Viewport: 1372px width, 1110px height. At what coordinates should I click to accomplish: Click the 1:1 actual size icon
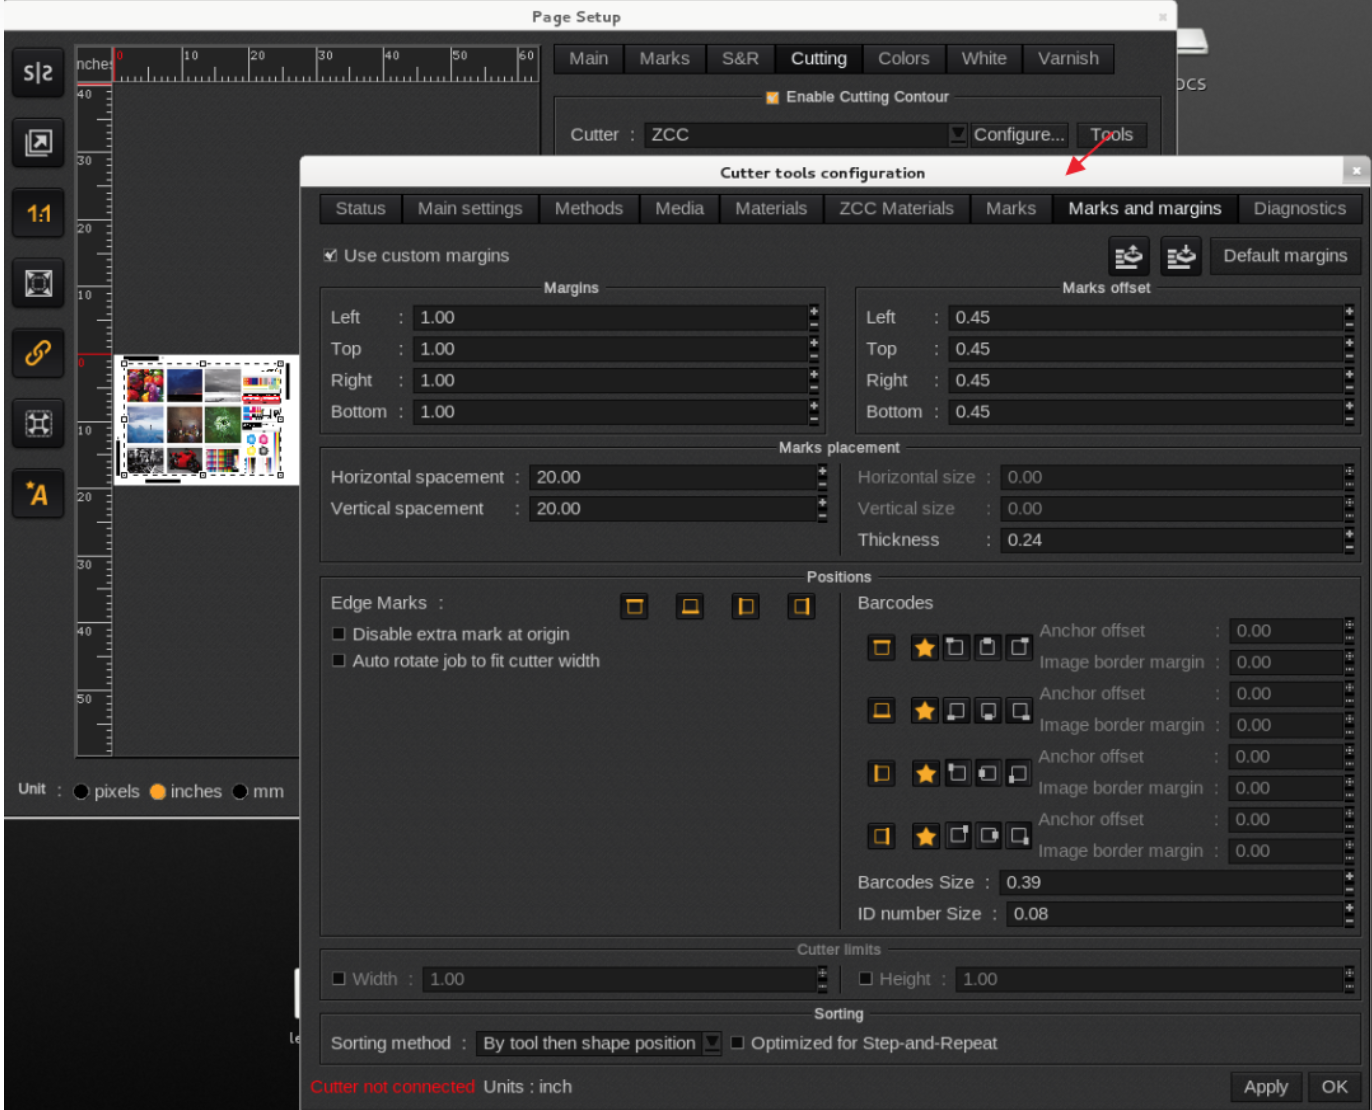point(38,213)
